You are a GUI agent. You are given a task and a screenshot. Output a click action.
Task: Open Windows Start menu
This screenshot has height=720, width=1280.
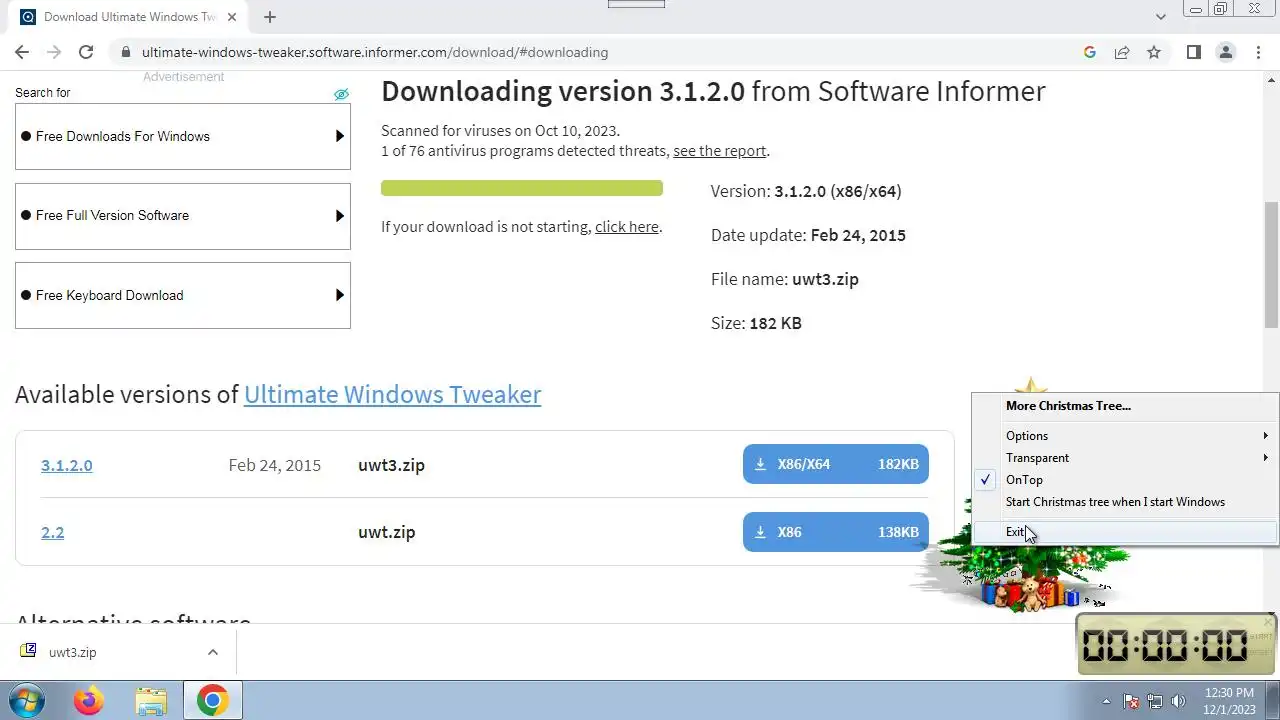(27, 700)
